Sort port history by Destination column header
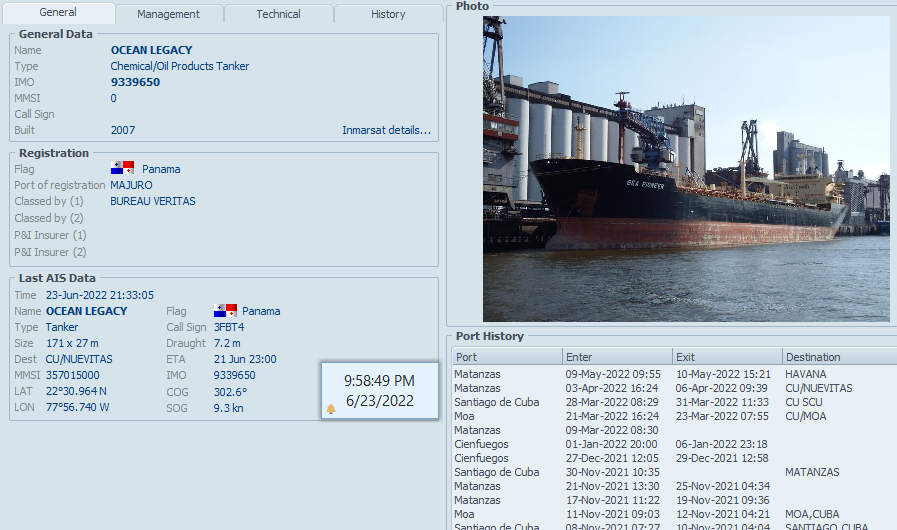Viewport: 897px width, 530px height. pyautogui.click(x=839, y=357)
